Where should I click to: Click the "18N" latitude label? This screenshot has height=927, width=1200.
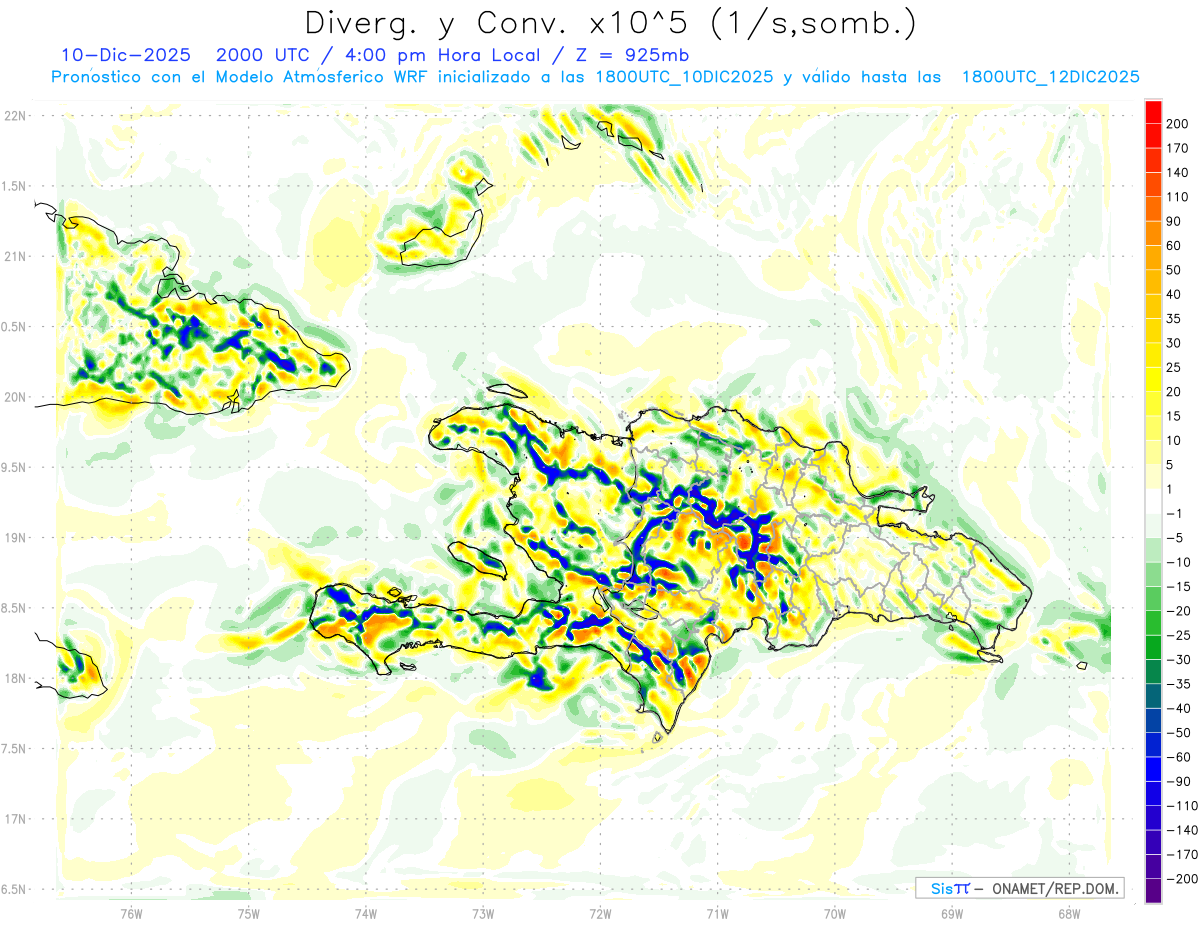point(17,678)
